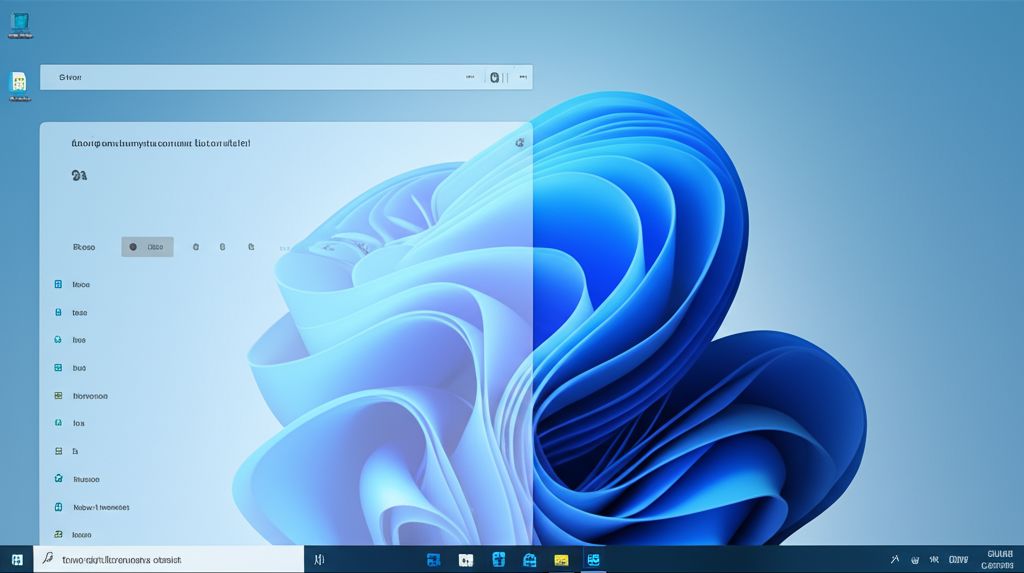Open the blue desktop icon at top-left corner

point(20,24)
